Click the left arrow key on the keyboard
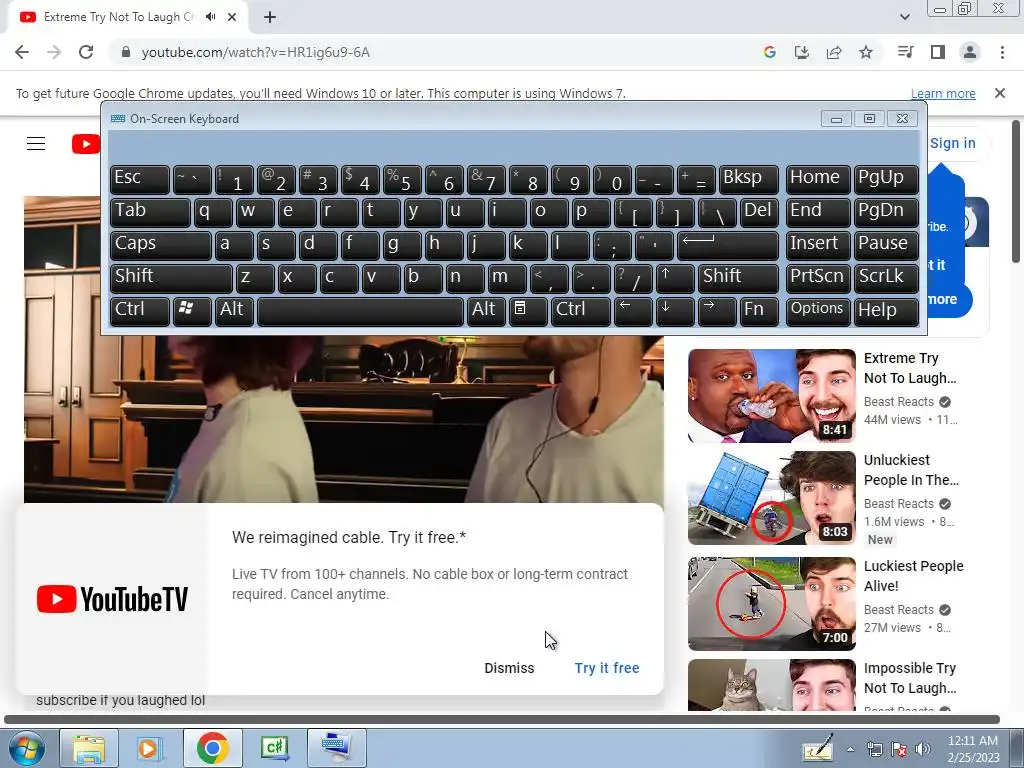1024x768 pixels. coord(632,310)
